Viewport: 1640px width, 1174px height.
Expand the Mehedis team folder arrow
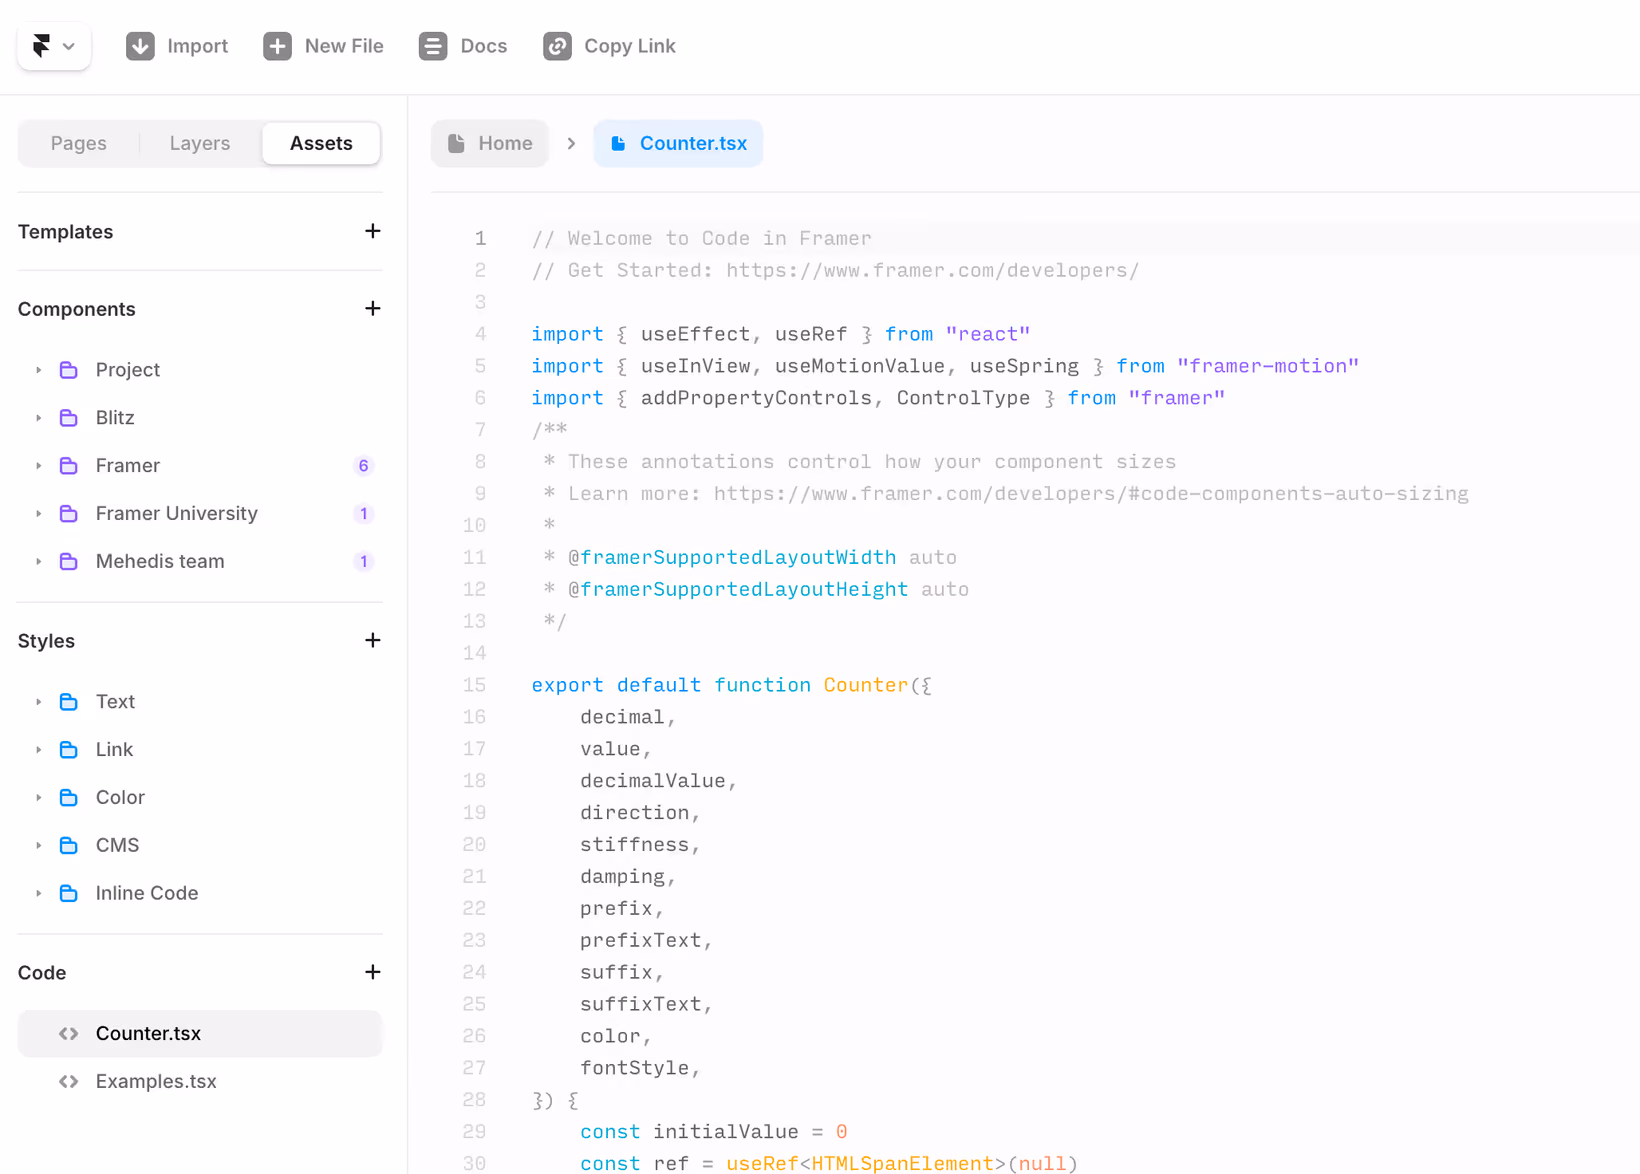click(39, 562)
